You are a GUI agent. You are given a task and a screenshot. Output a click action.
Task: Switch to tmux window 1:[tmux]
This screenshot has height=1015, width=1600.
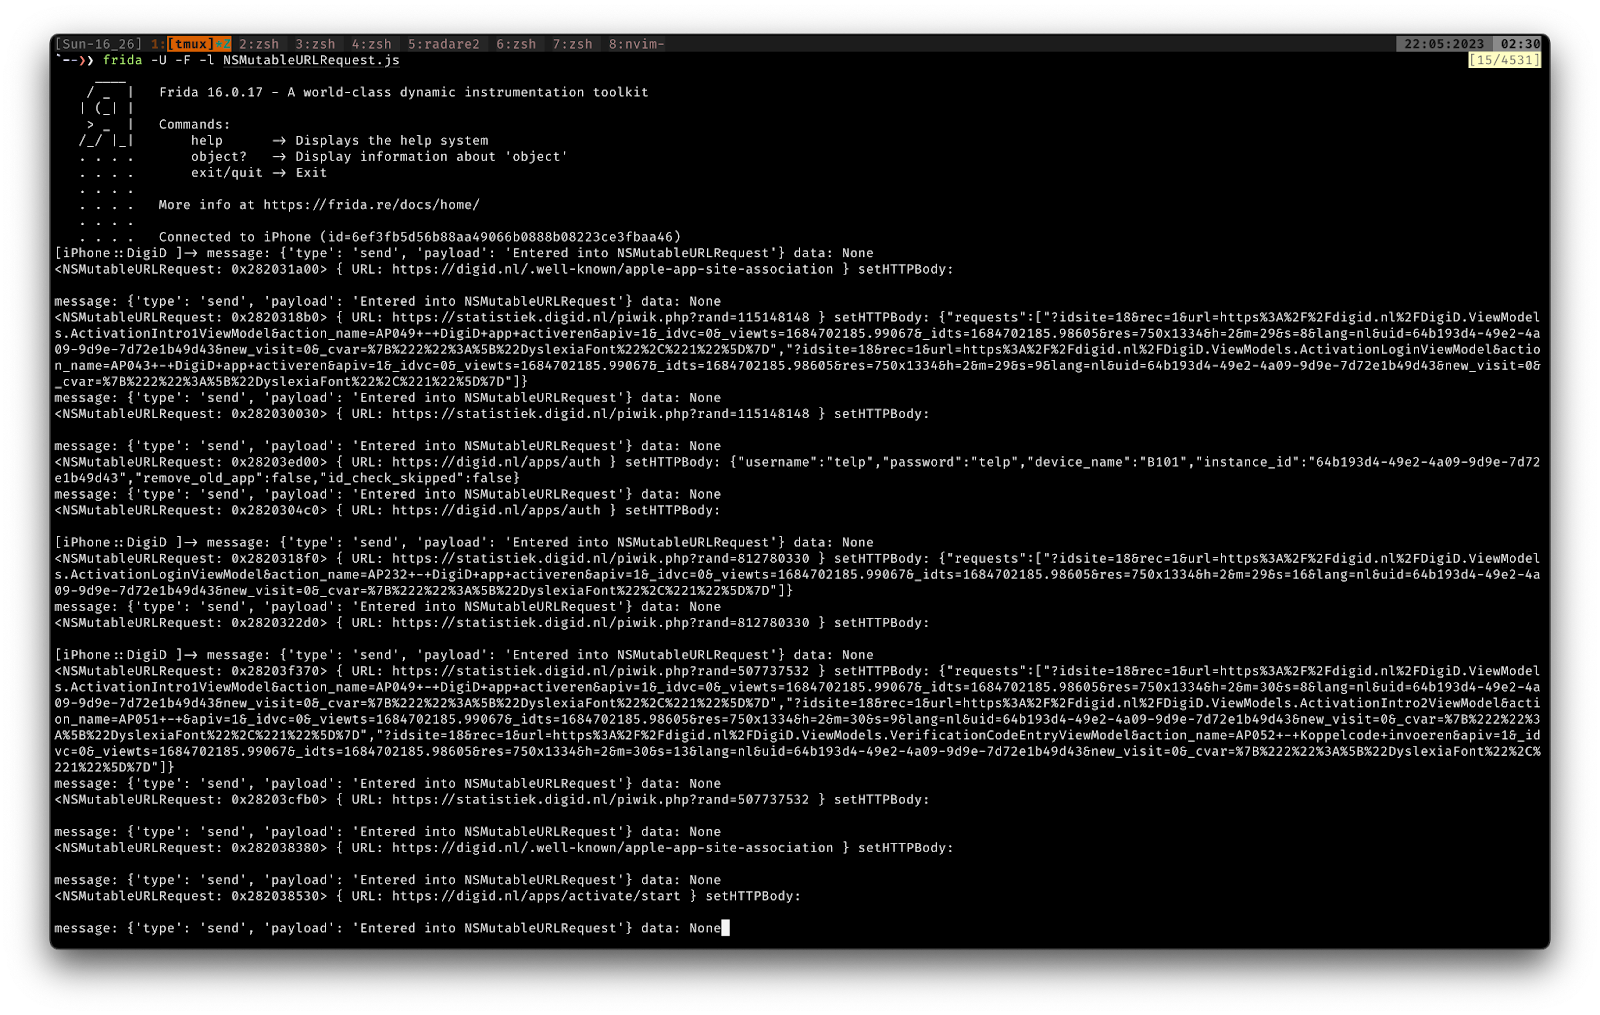point(191,44)
